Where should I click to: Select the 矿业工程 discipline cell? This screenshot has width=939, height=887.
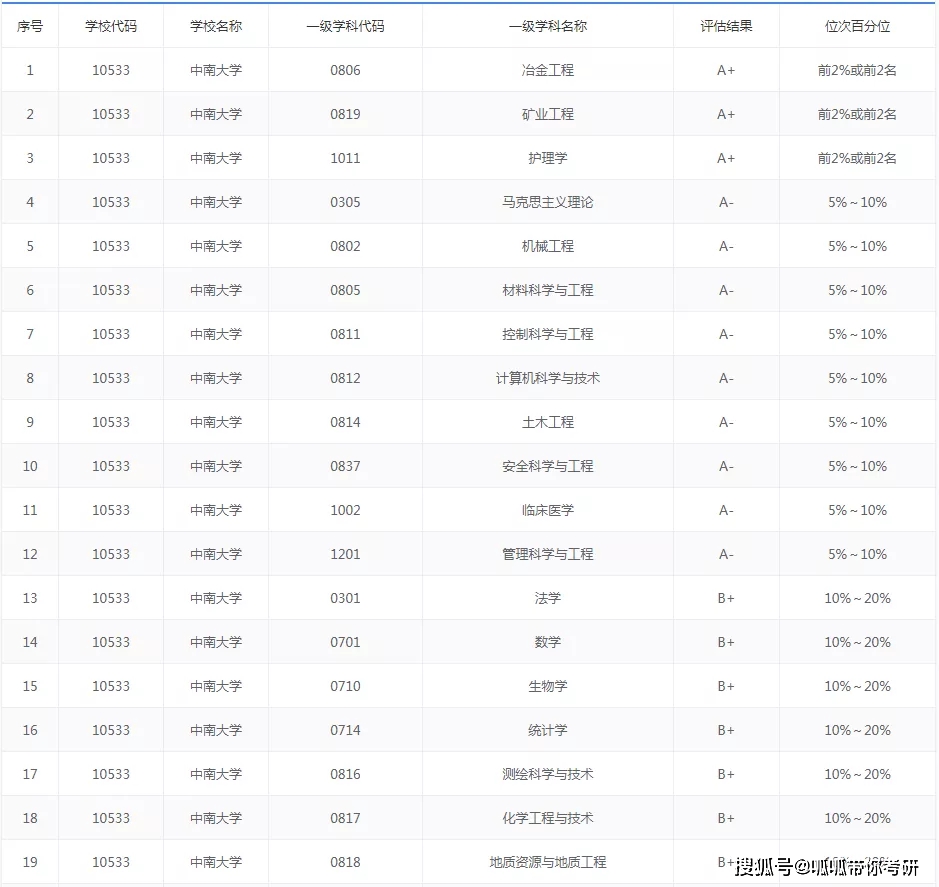tap(547, 114)
